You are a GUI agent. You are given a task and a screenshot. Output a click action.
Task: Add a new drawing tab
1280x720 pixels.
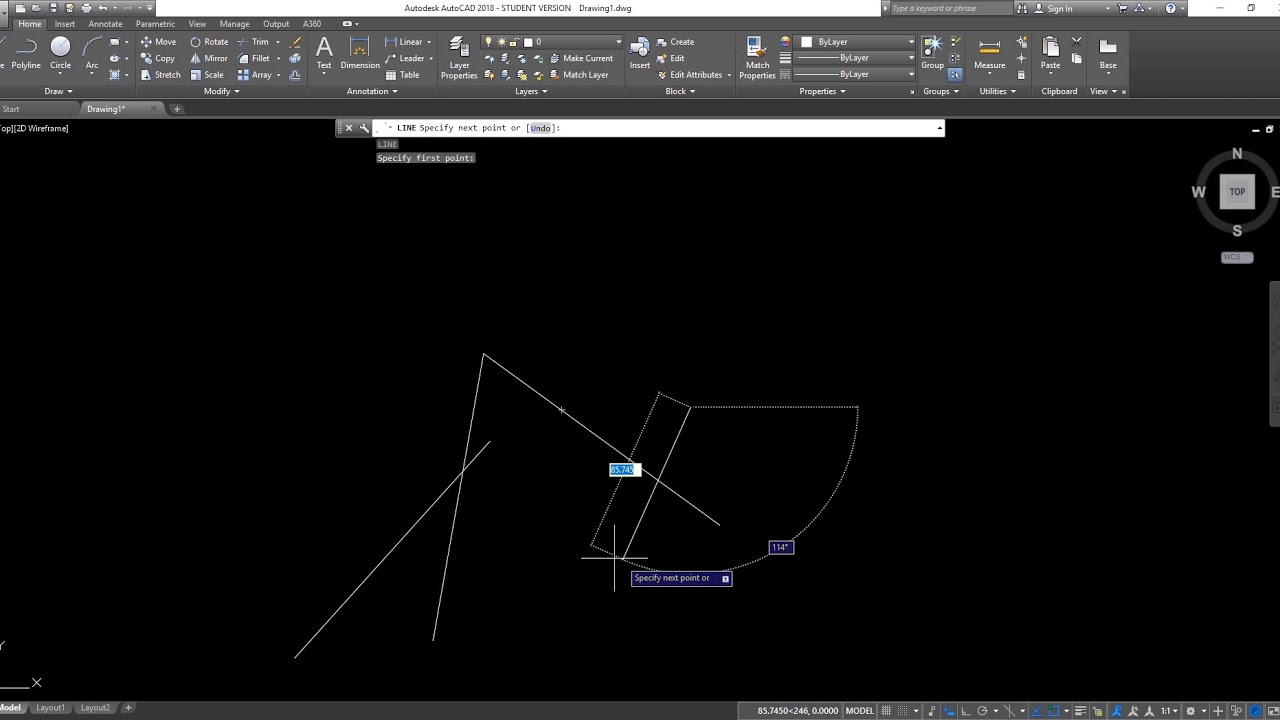pos(177,109)
